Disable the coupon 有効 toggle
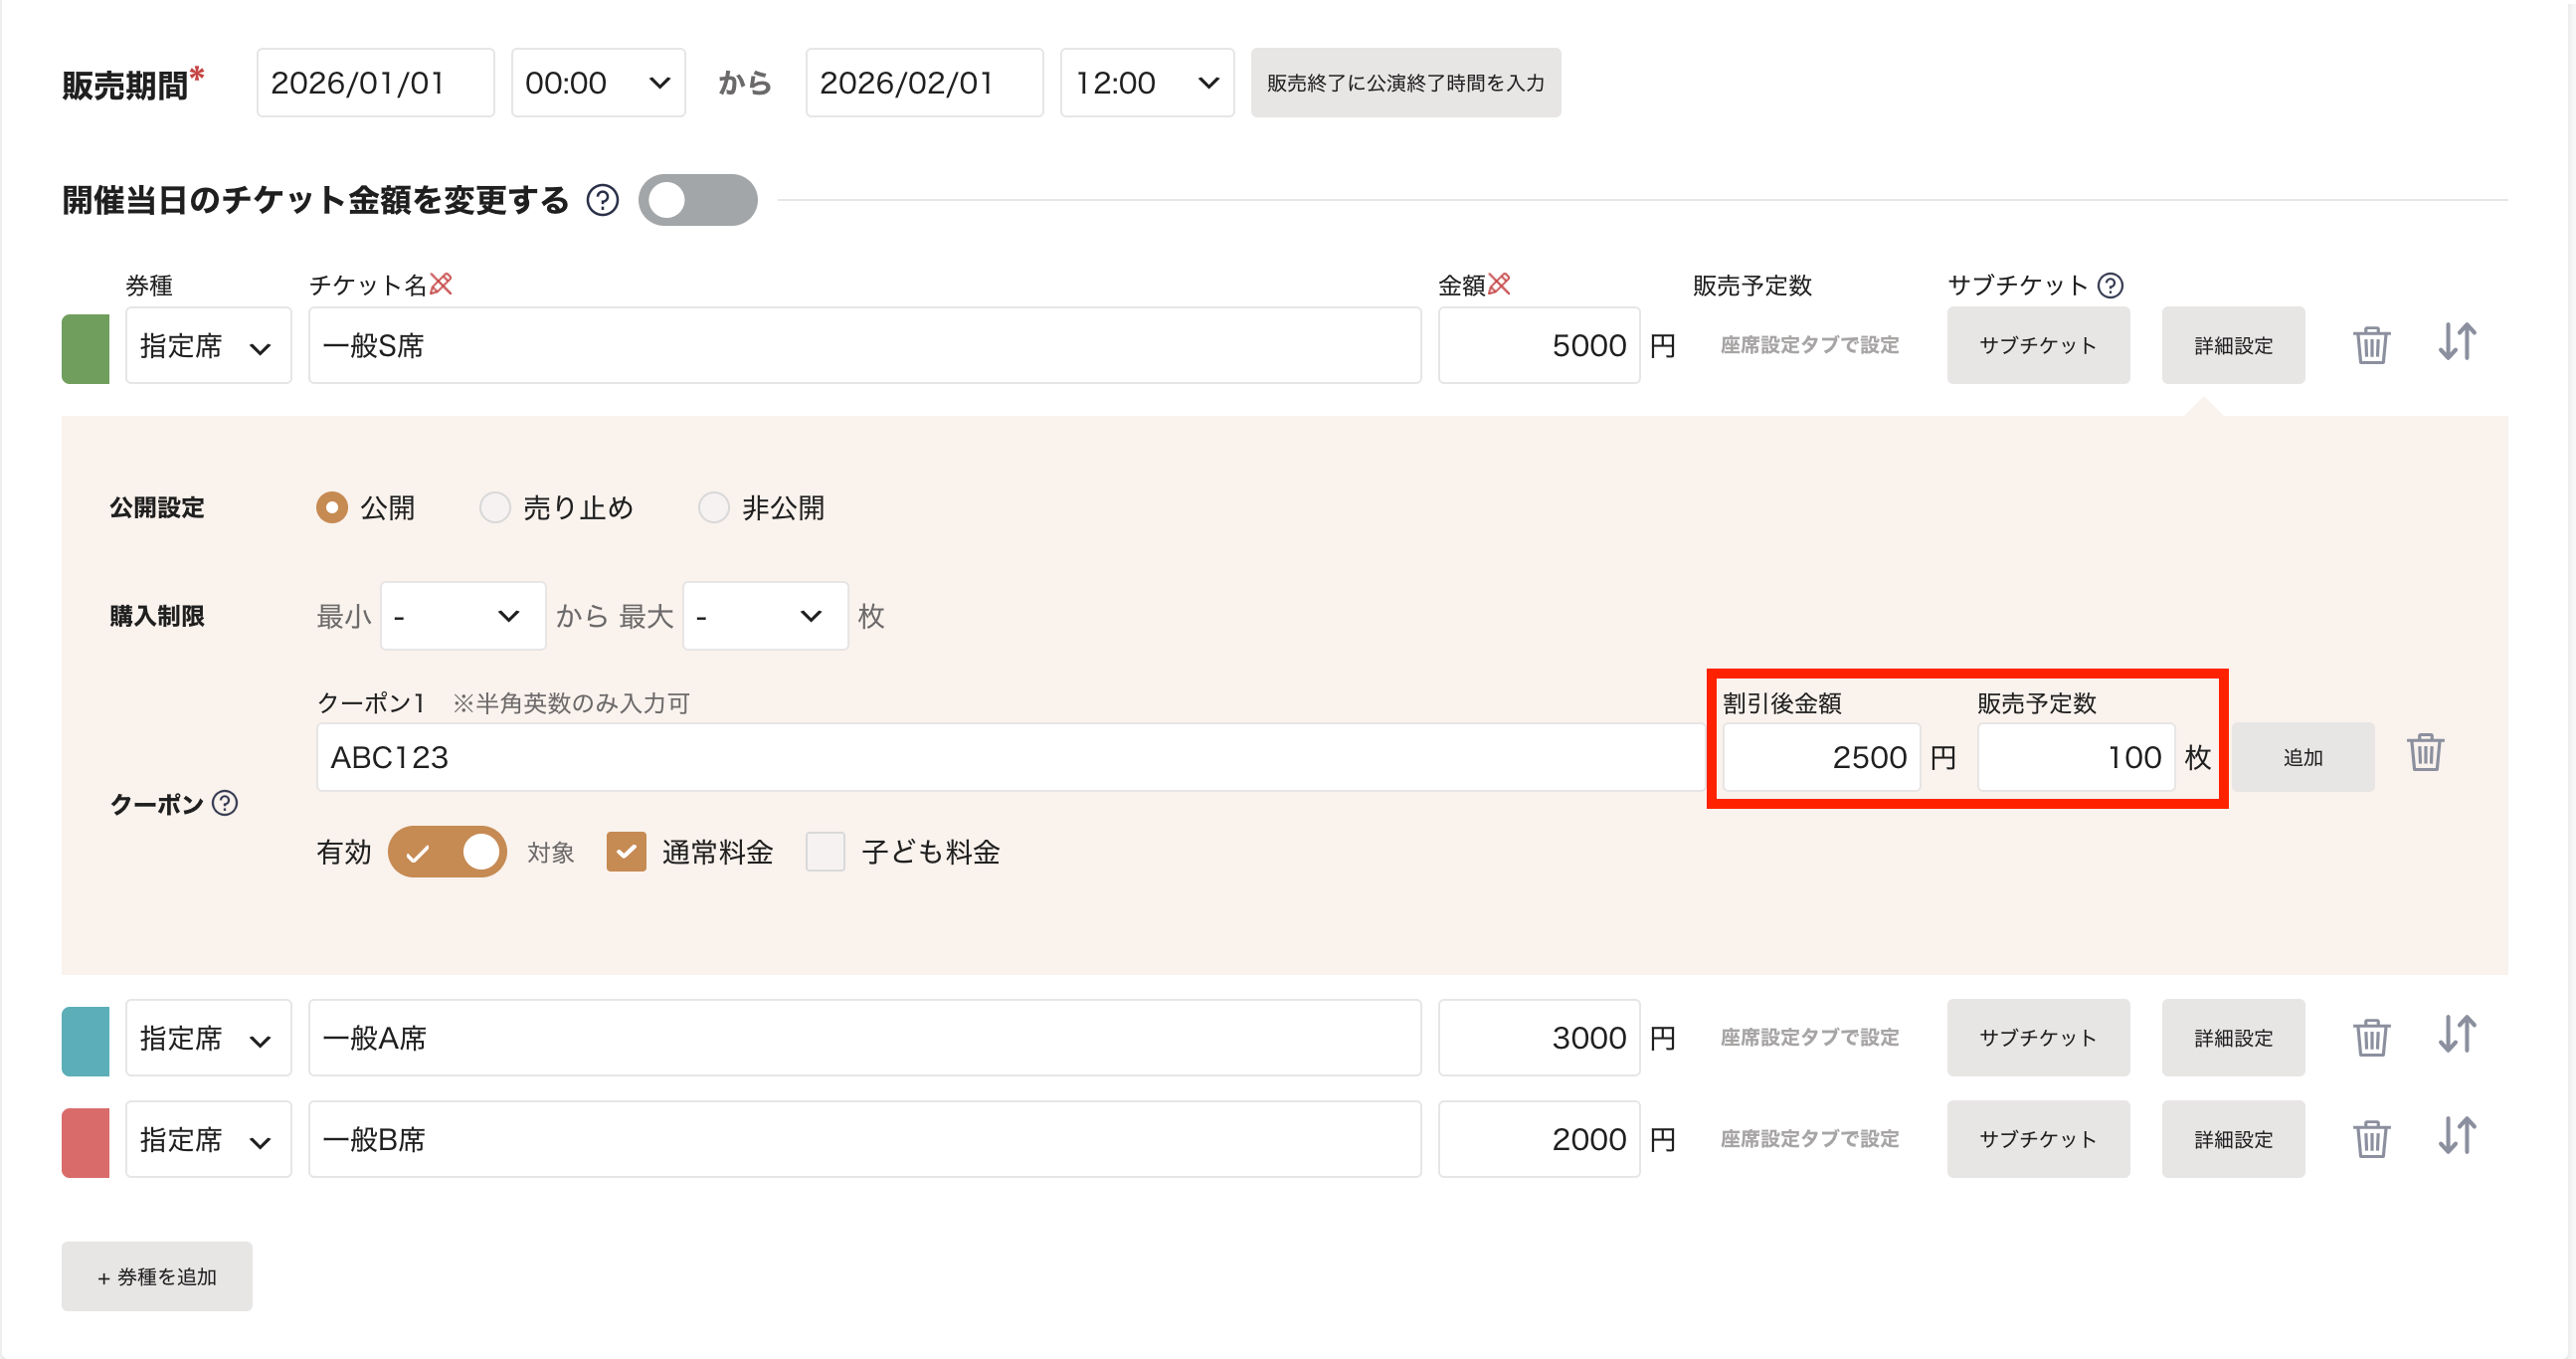Screen dimensions: 2576x1359 point(447,852)
